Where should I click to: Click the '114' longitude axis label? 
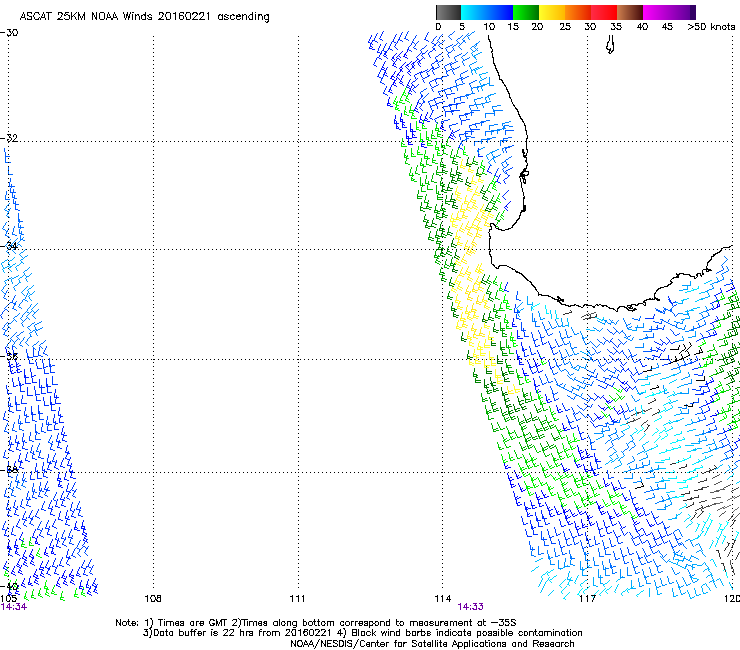pyautogui.click(x=443, y=599)
